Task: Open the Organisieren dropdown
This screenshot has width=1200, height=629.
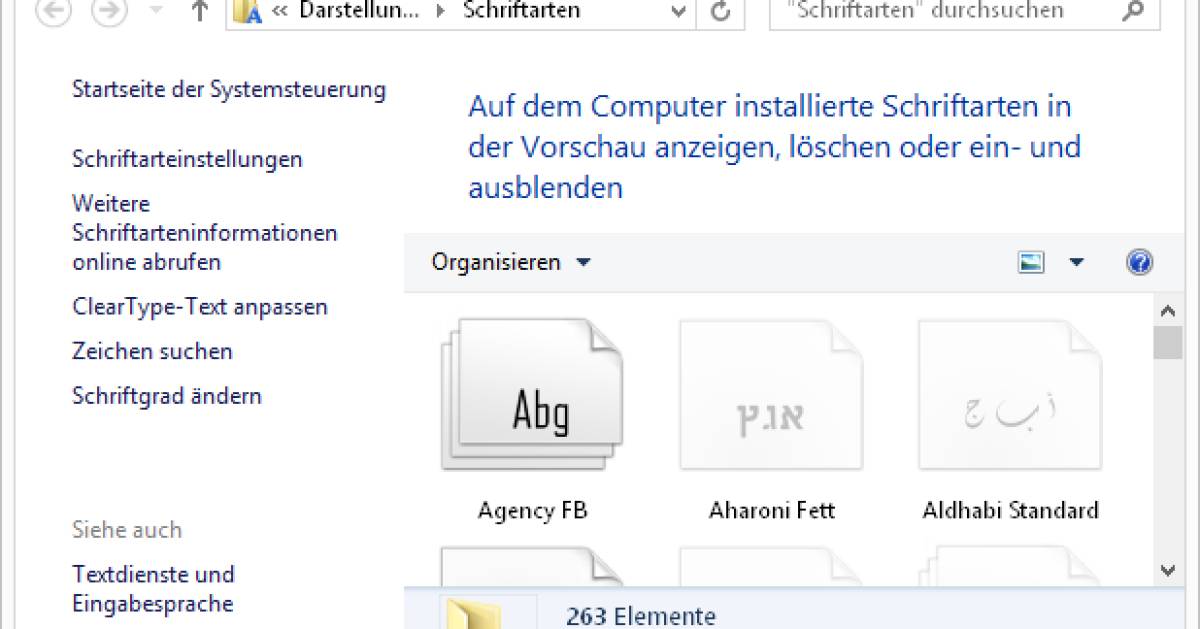Action: (x=508, y=261)
